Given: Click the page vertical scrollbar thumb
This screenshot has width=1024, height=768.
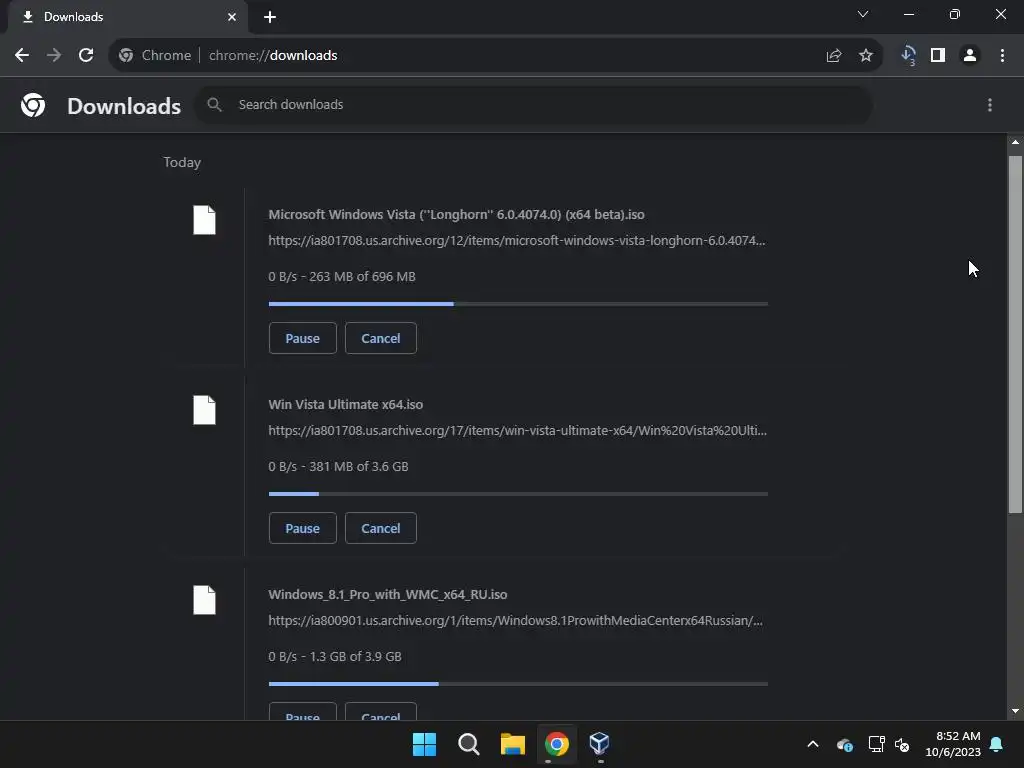Looking at the screenshot, I should point(1015,334).
